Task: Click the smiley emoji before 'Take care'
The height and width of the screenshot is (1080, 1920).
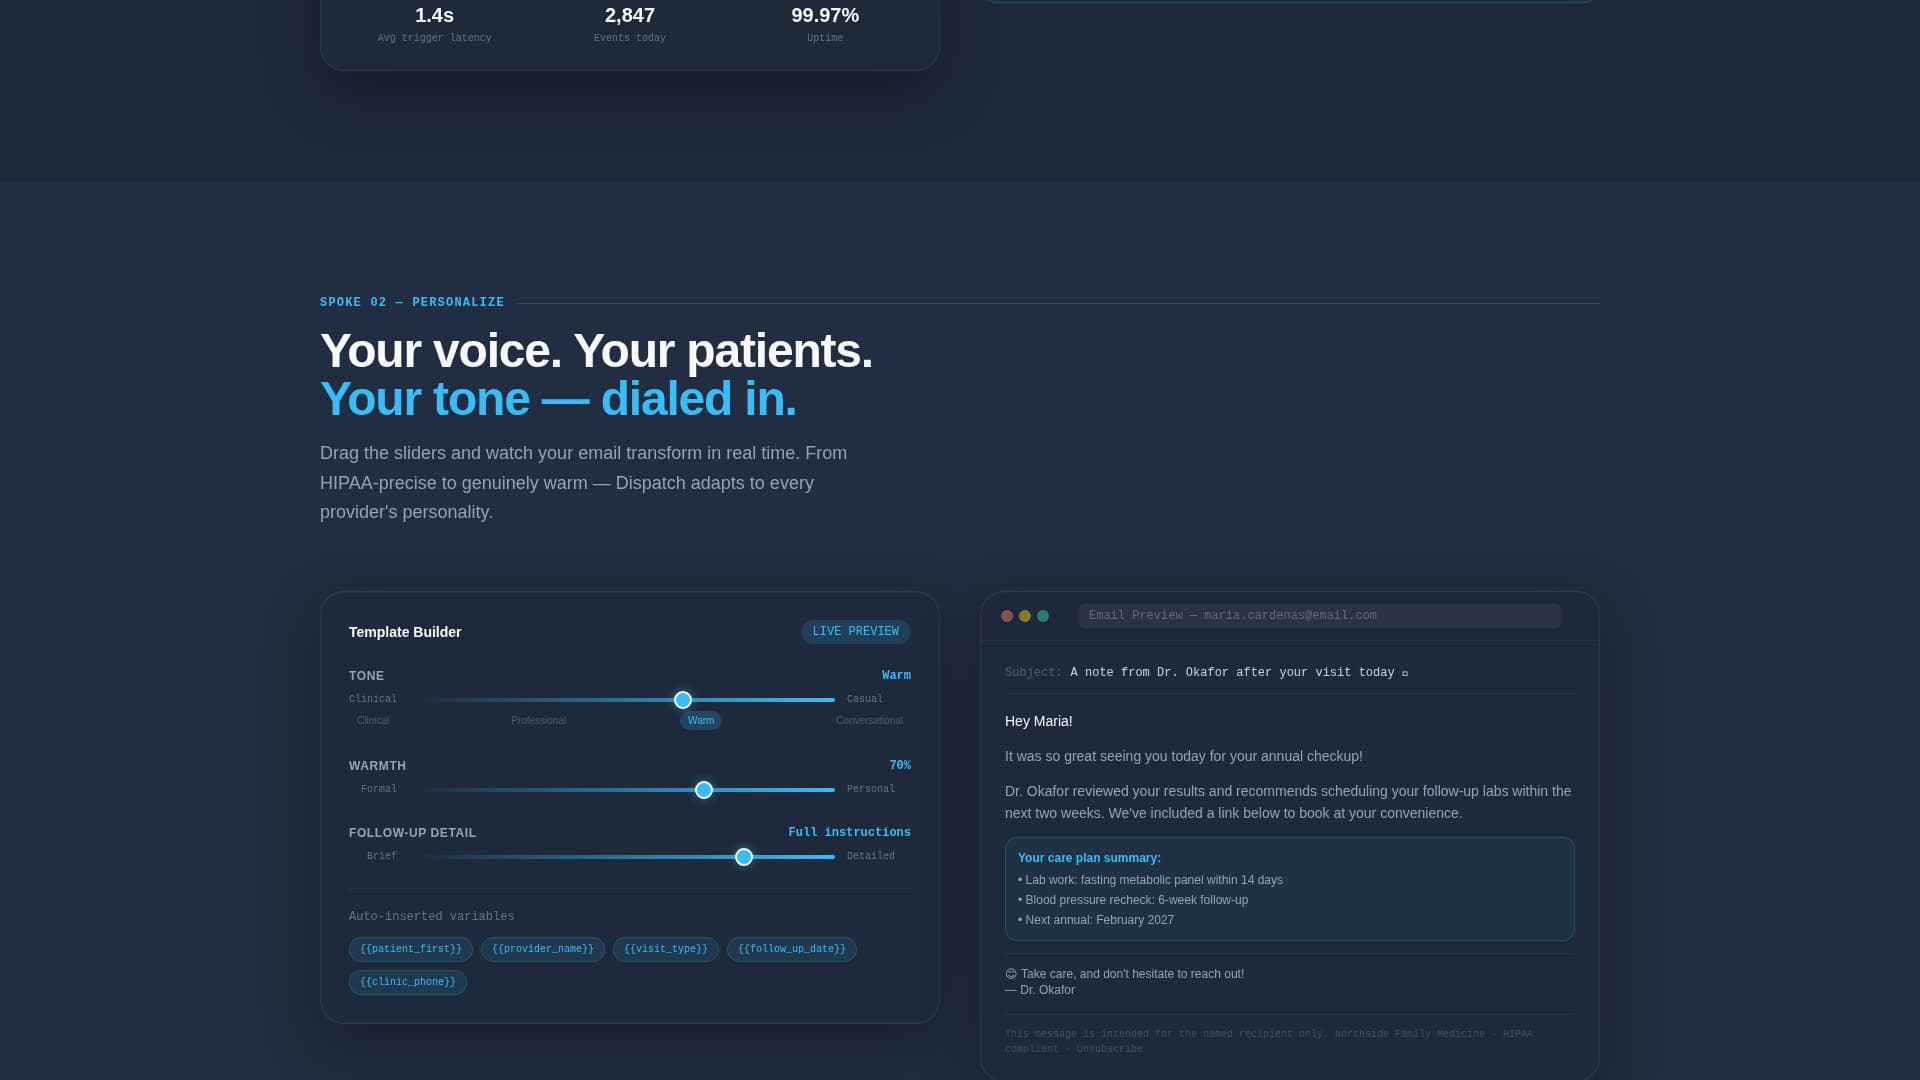Action: point(1011,974)
